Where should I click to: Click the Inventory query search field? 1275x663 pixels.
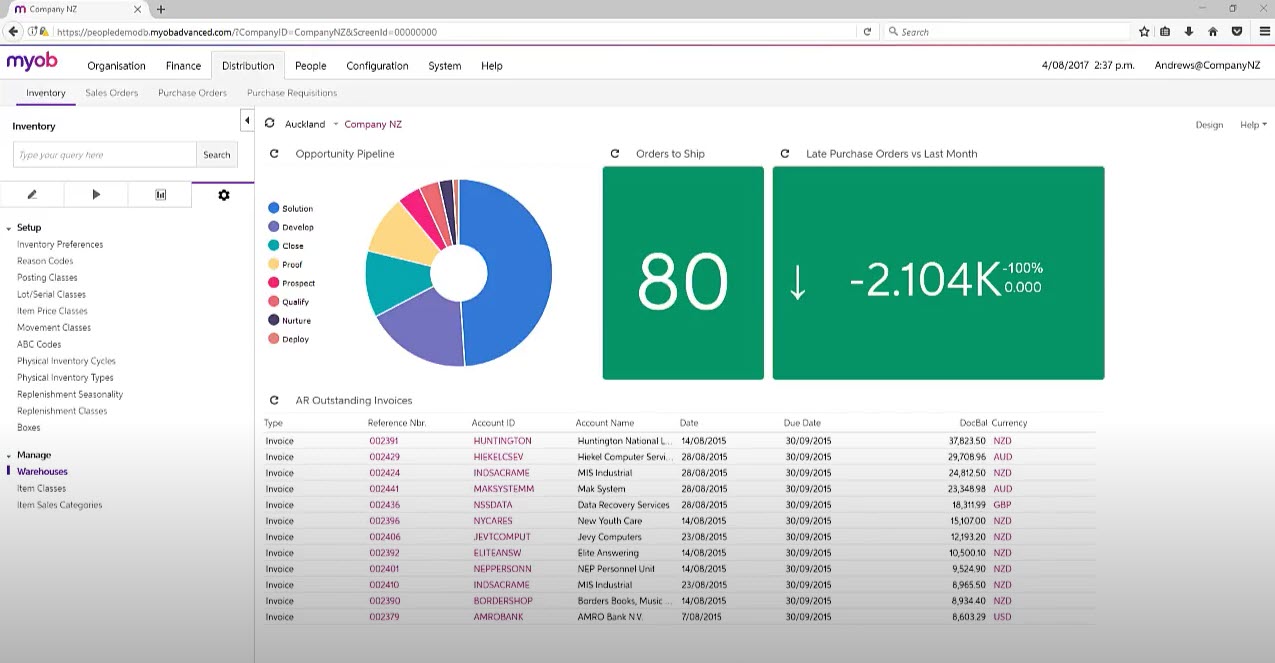105,154
